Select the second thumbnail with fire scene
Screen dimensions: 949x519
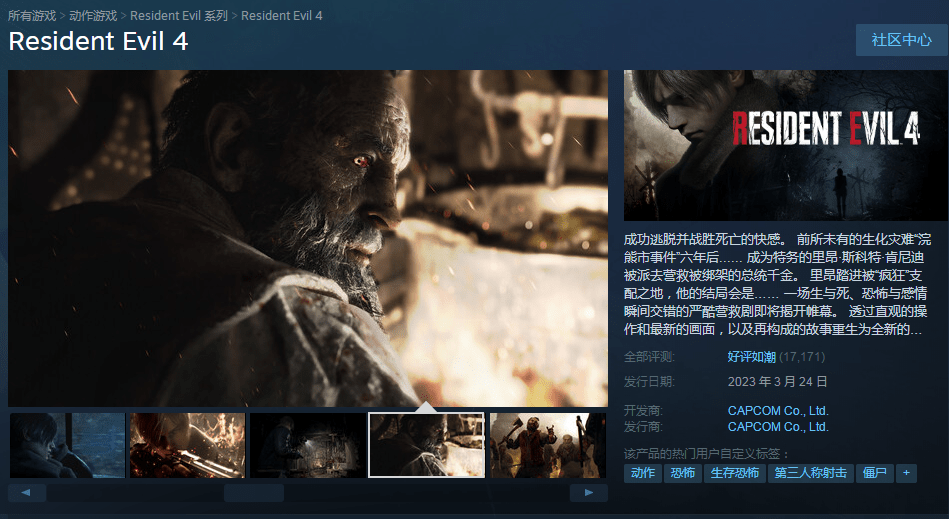coord(188,445)
